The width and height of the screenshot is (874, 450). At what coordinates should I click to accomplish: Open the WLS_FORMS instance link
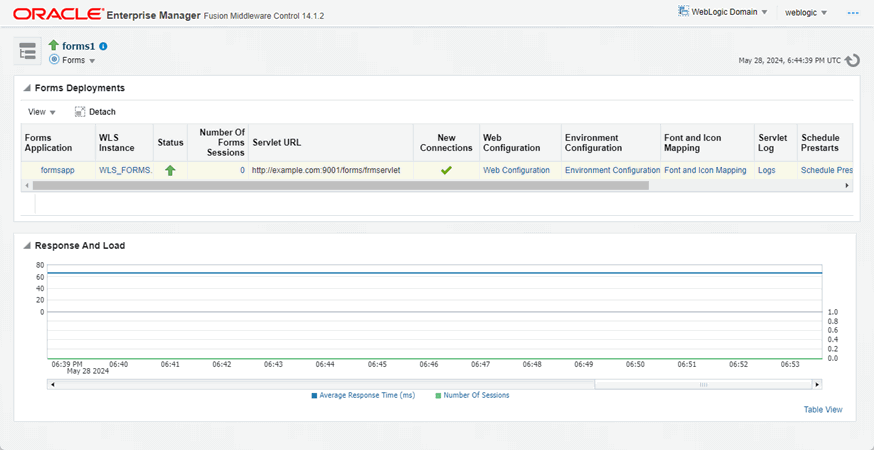coord(125,170)
